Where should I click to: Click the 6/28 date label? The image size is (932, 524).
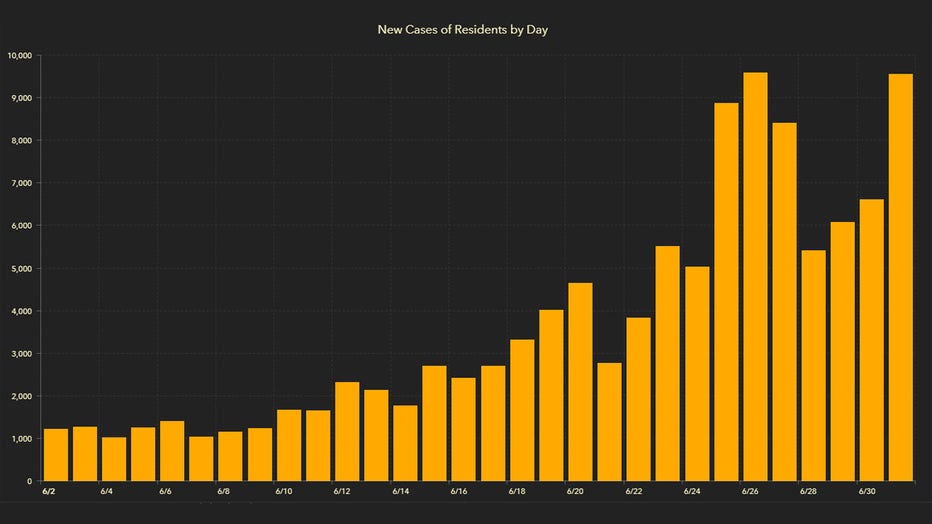pyautogui.click(x=808, y=491)
